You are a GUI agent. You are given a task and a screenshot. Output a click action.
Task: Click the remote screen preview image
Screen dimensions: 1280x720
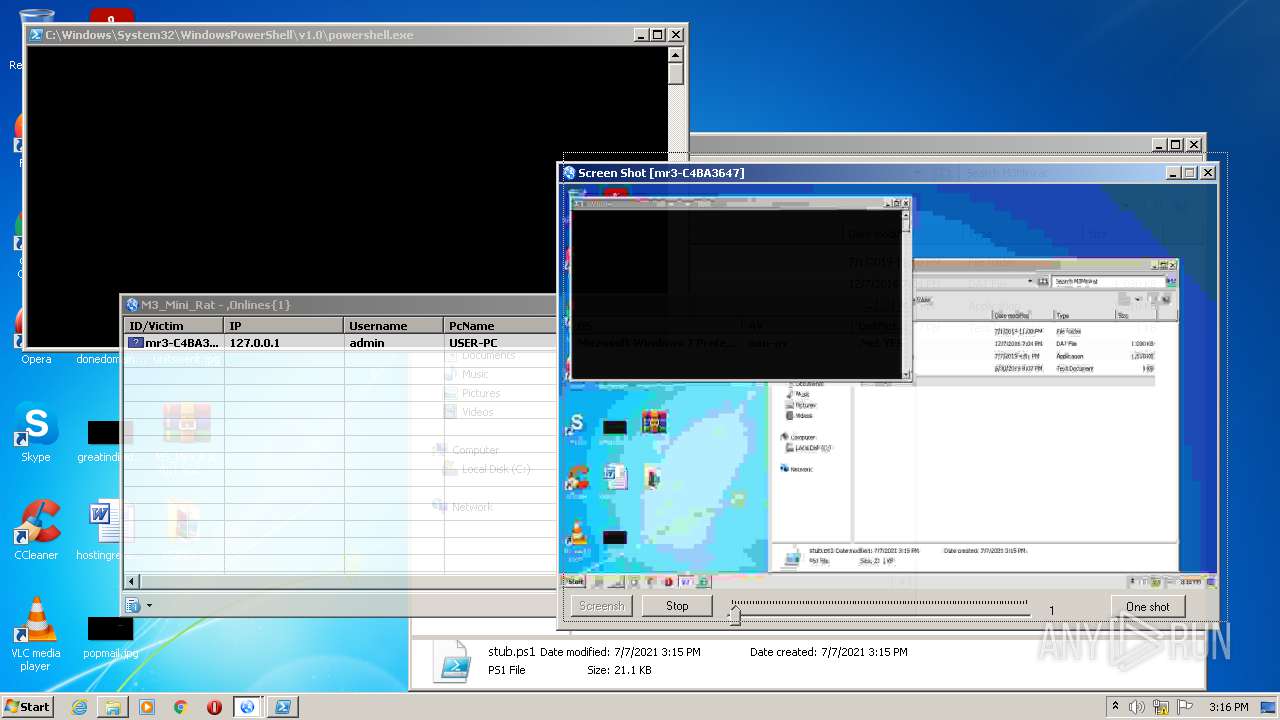[888, 387]
